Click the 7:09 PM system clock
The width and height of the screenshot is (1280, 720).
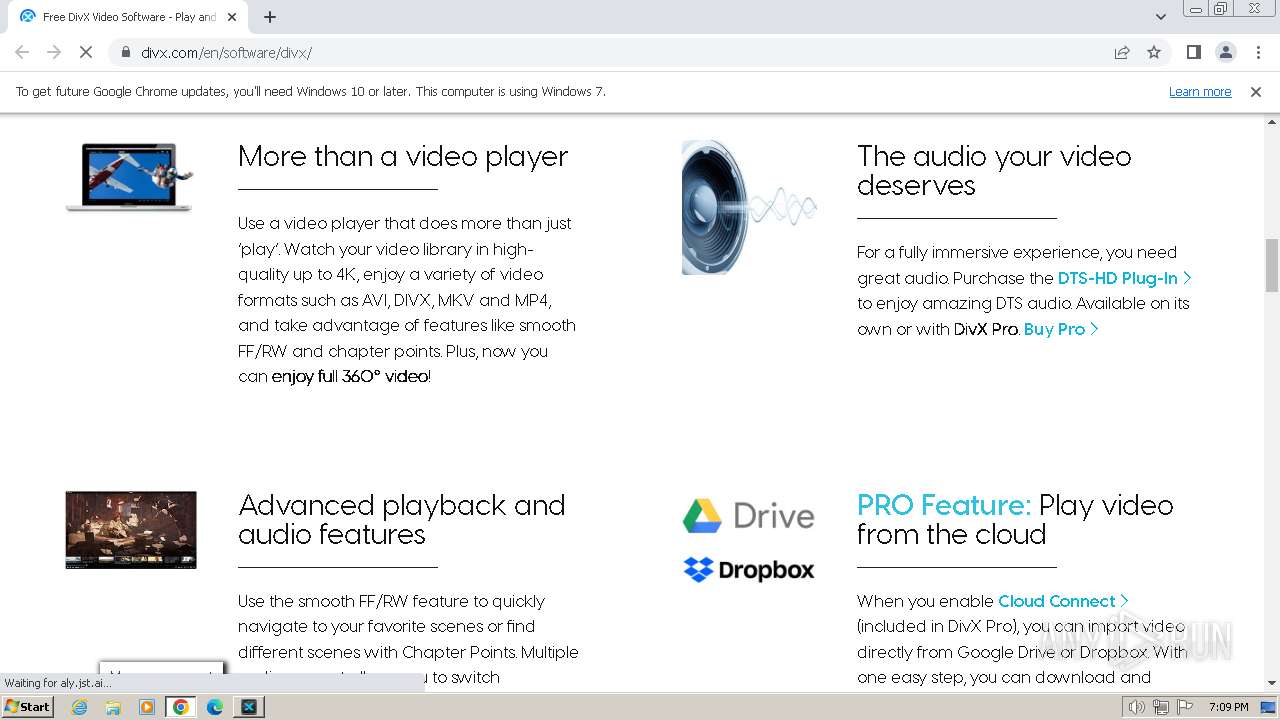1228,707
